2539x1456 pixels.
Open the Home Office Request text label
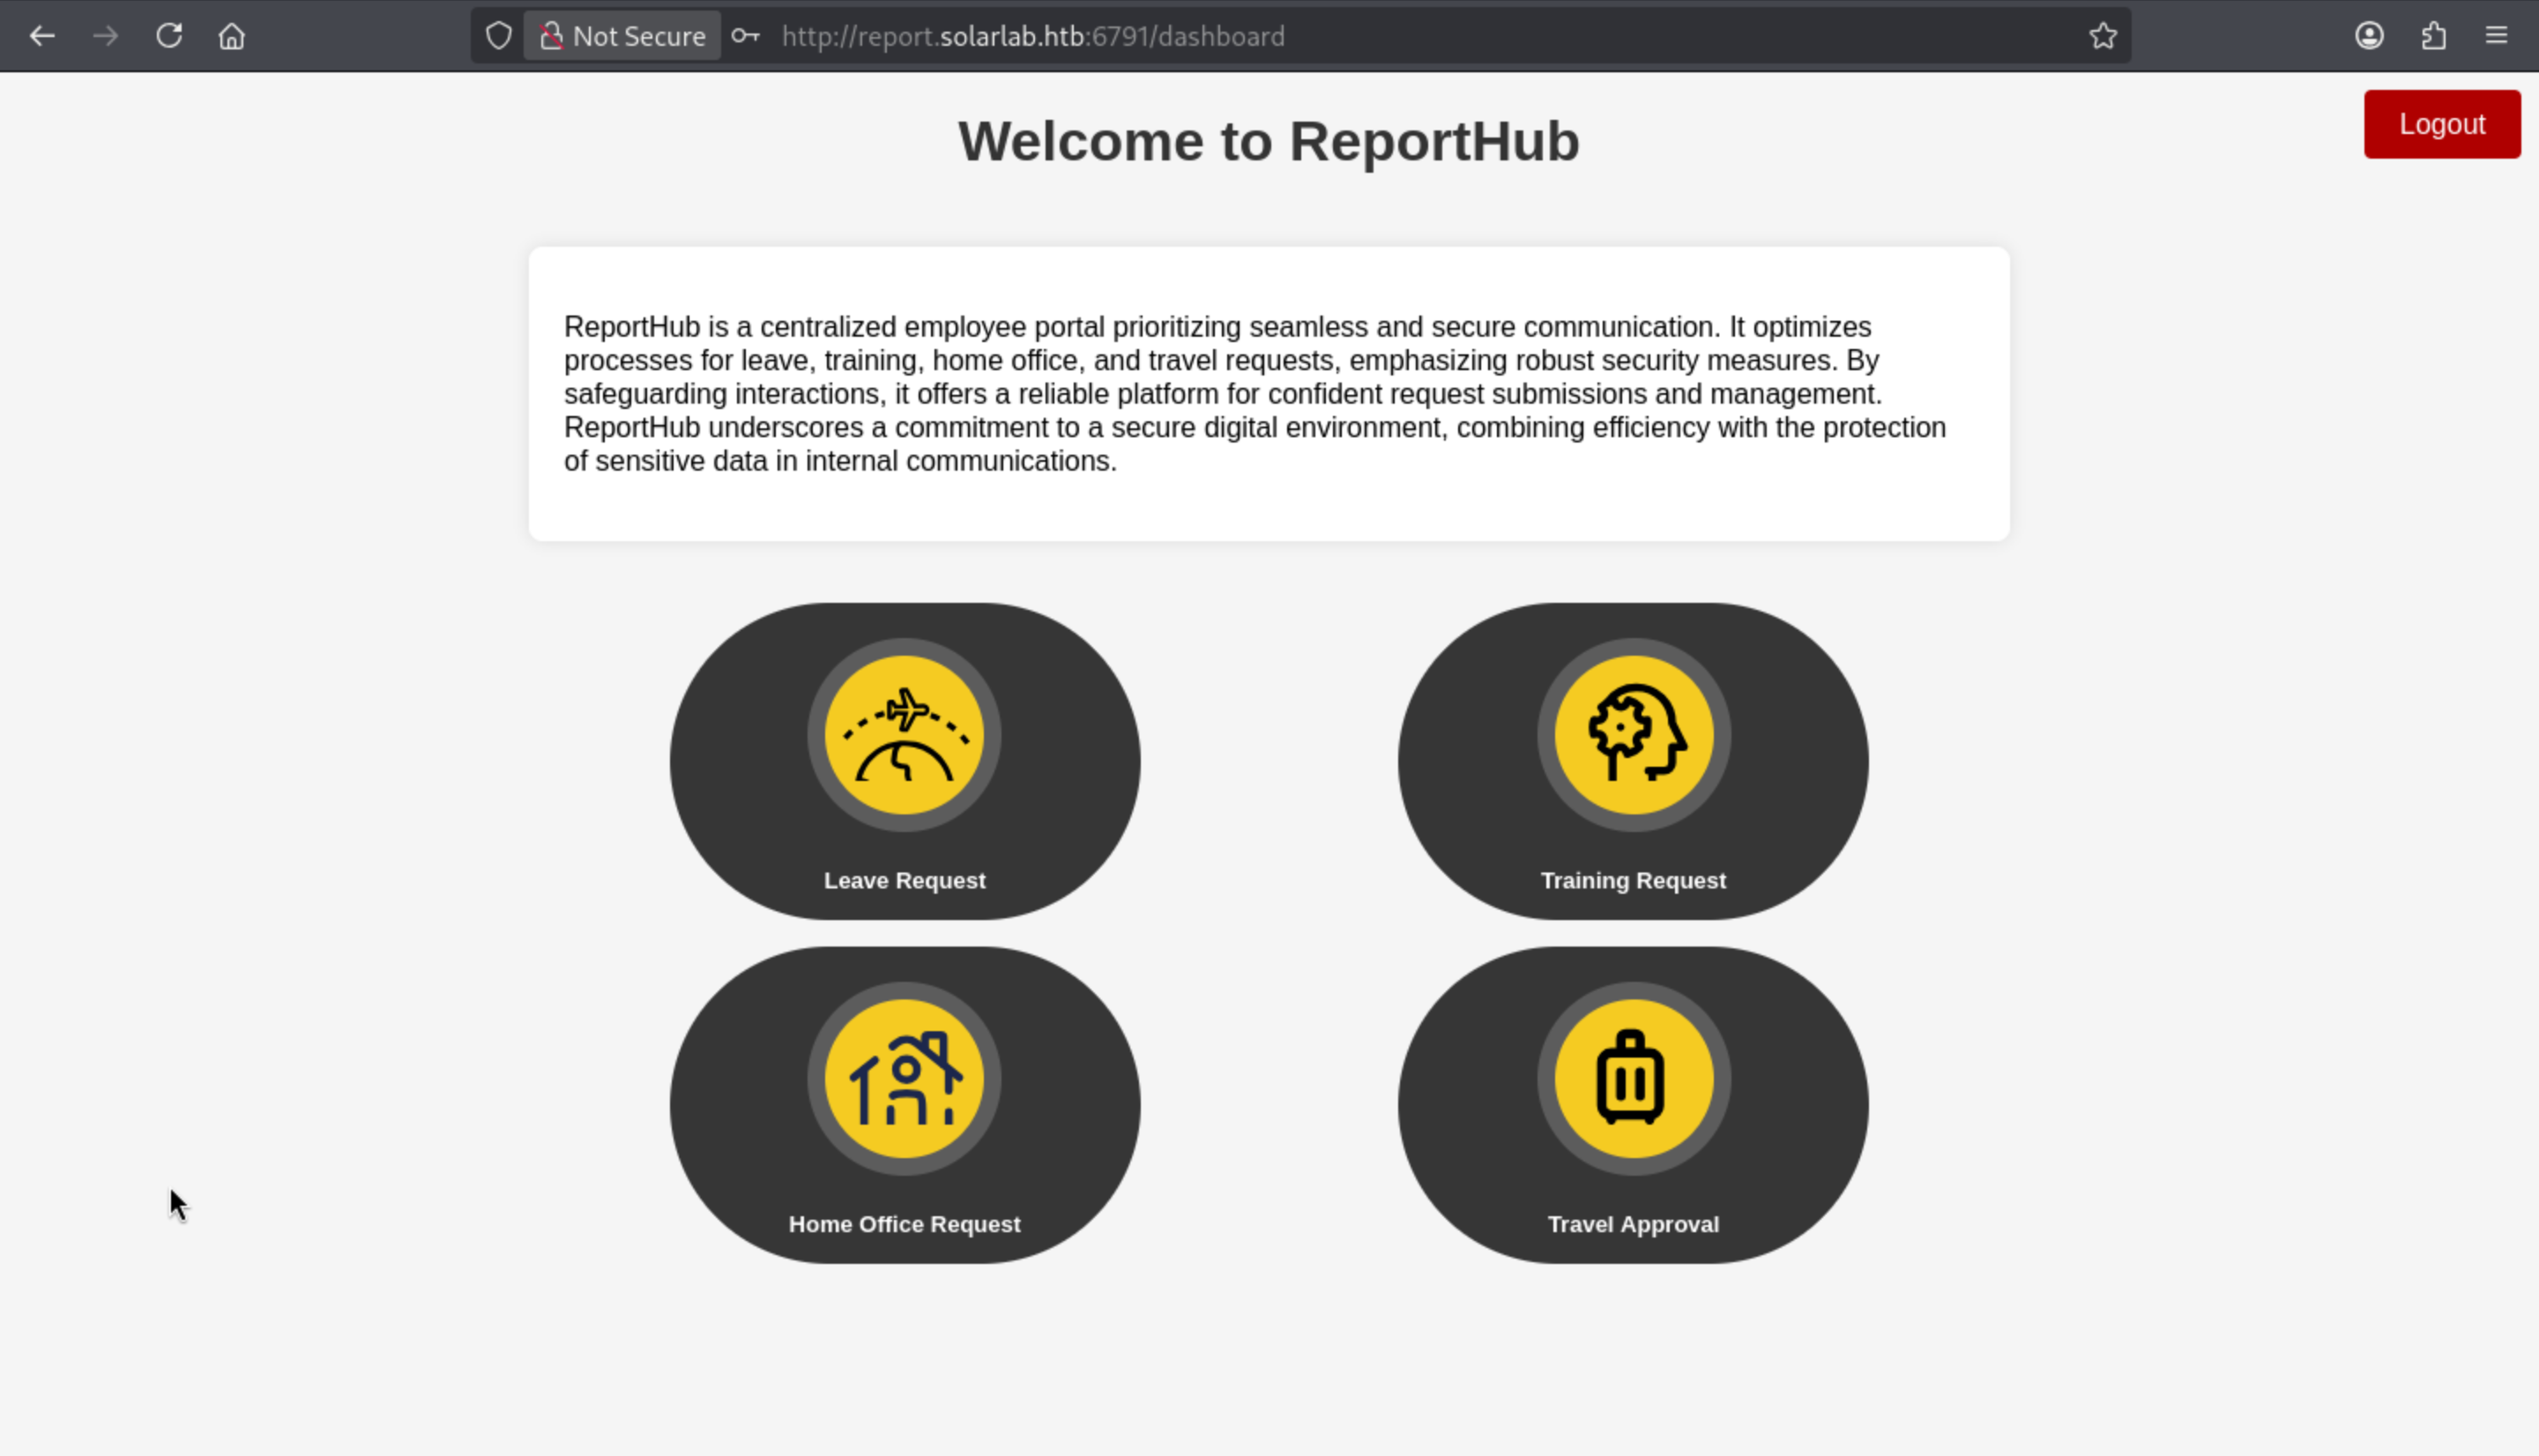tap(904, 1224)
